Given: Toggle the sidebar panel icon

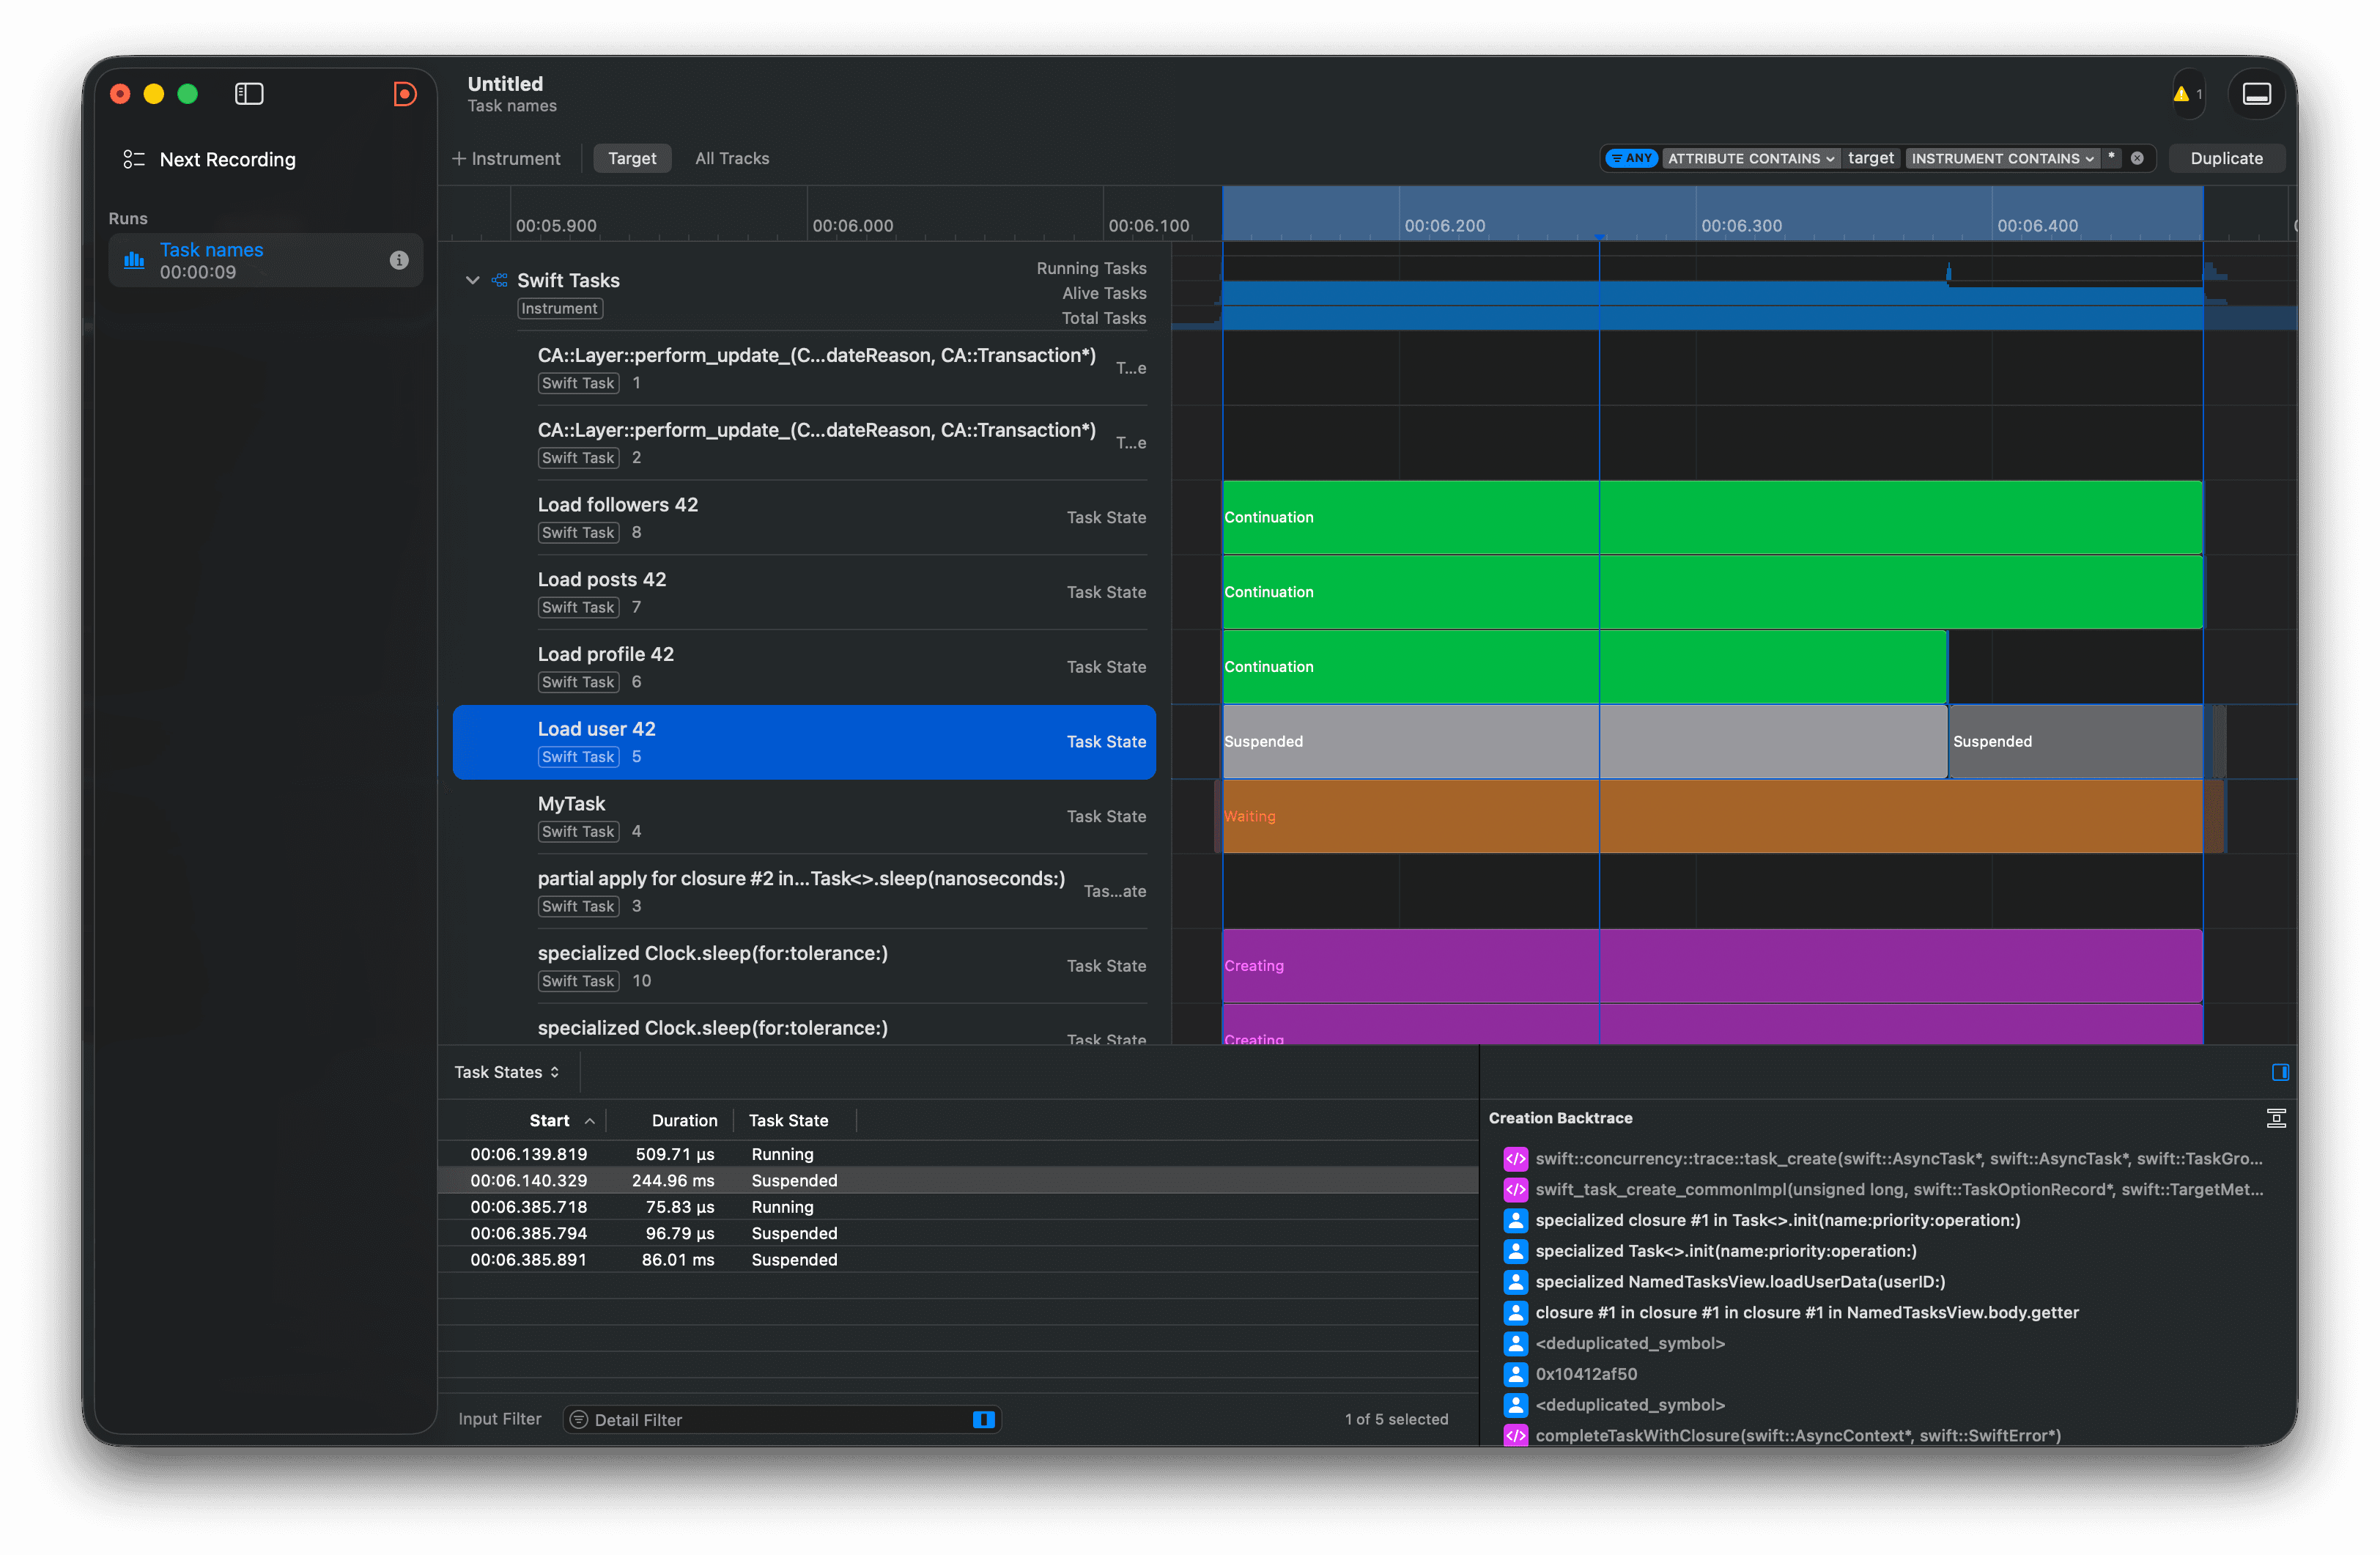Looking at the screenshot, I should point(249,94).
